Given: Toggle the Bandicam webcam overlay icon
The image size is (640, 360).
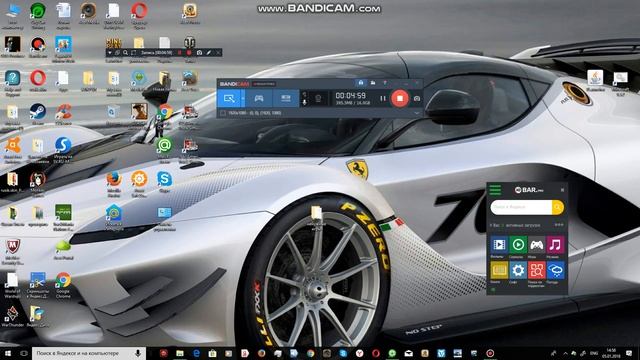Looking at the screenshot, I should pos(318,98).
